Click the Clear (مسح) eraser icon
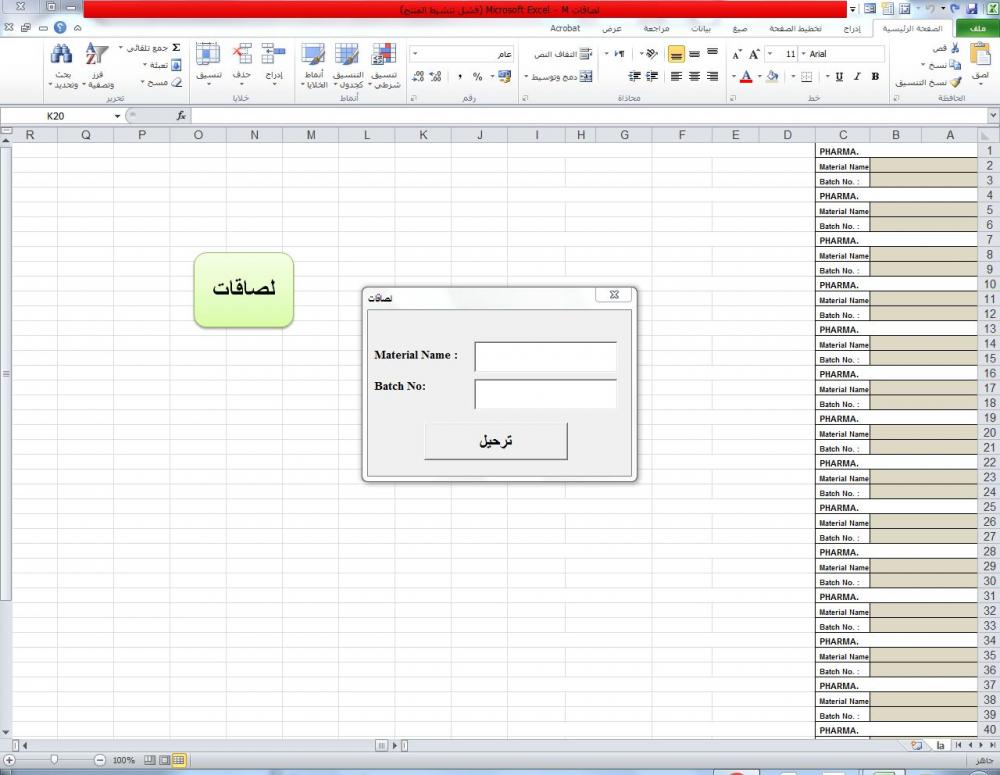1000x775 pixels. tap(177, 82)
